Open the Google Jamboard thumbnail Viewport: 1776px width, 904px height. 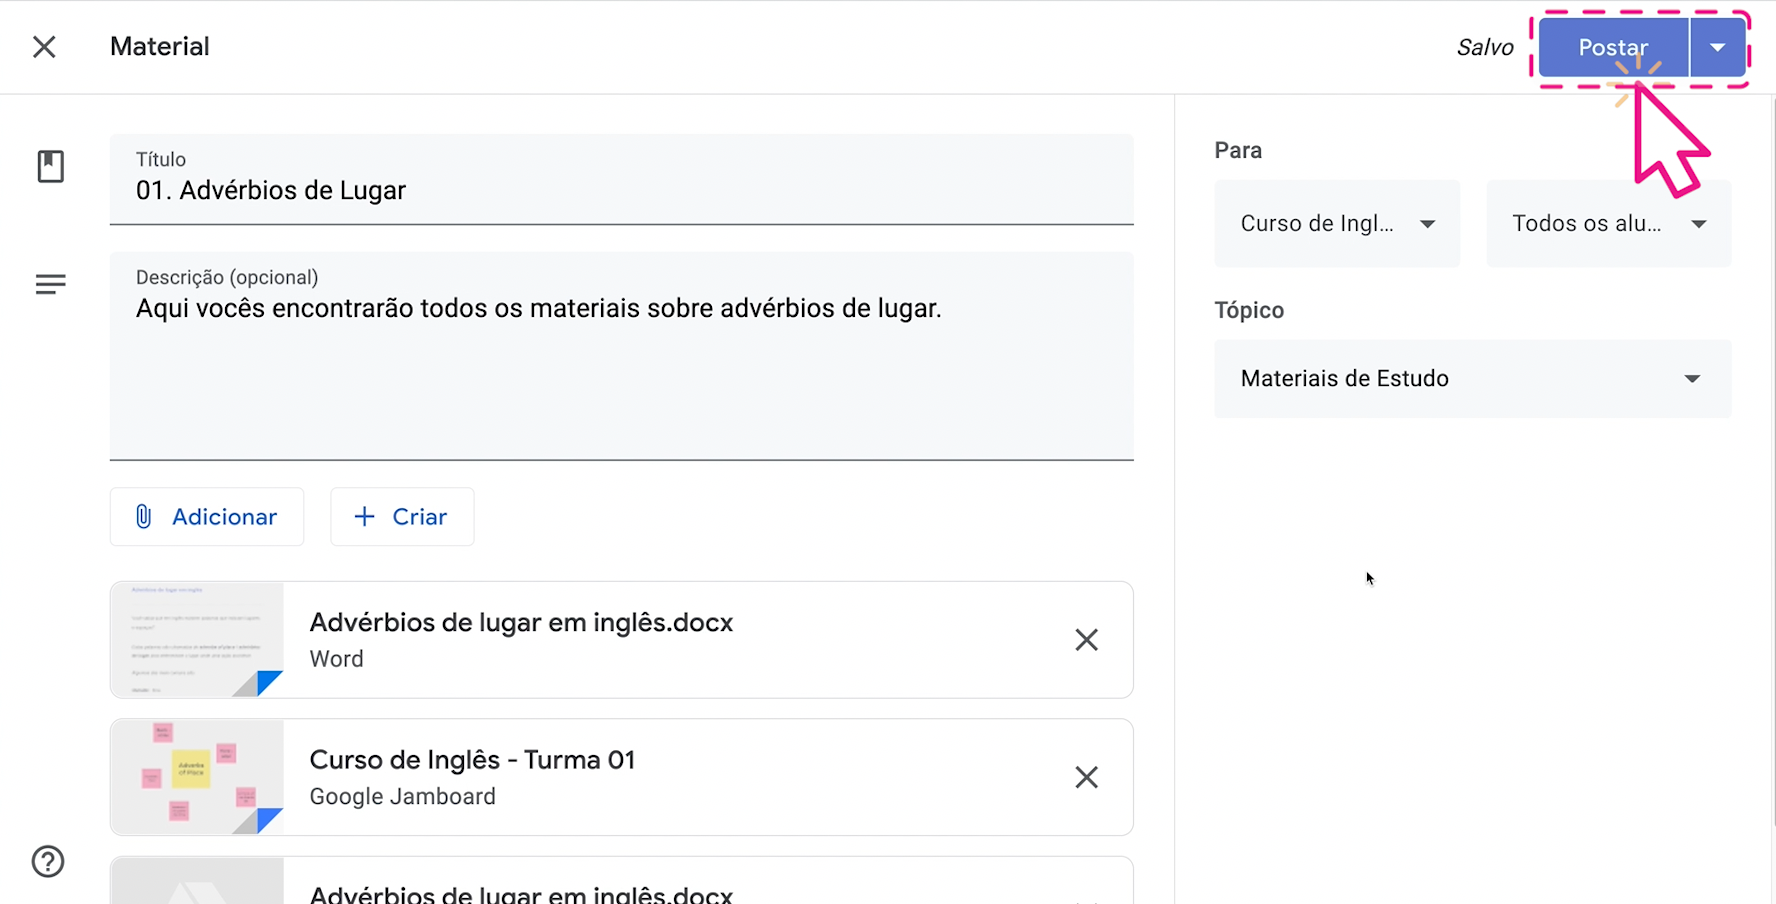(x=197, y=777)
